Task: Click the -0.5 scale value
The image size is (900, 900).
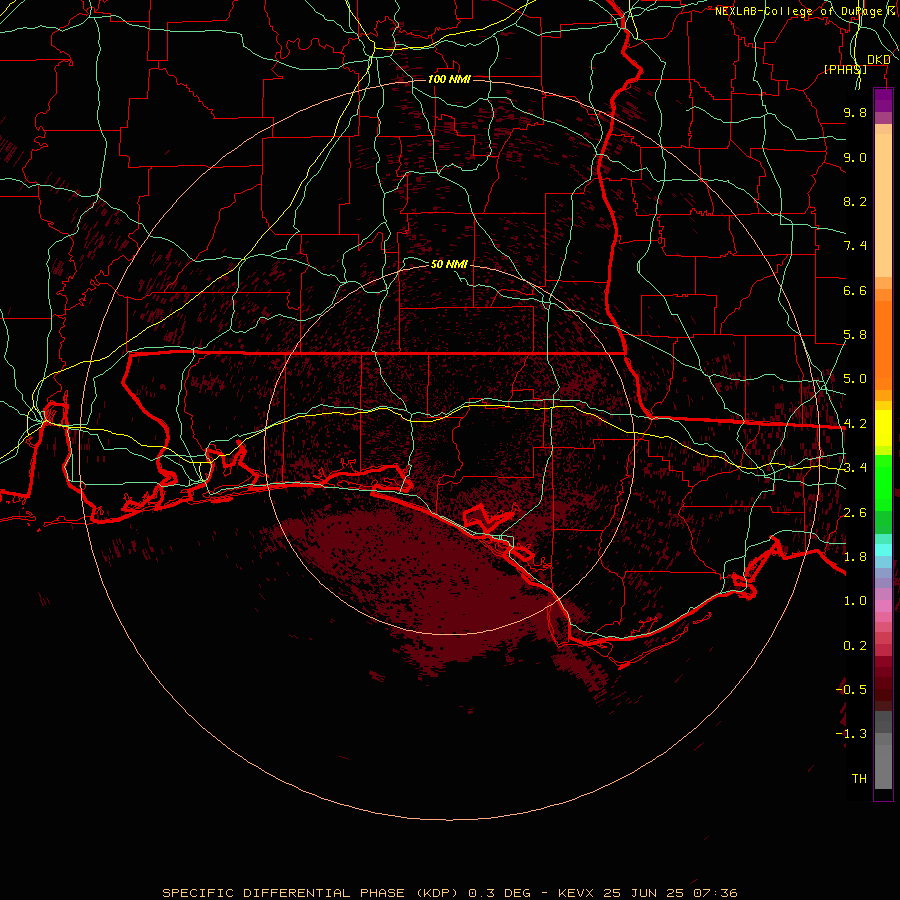Action: point(852,690)
